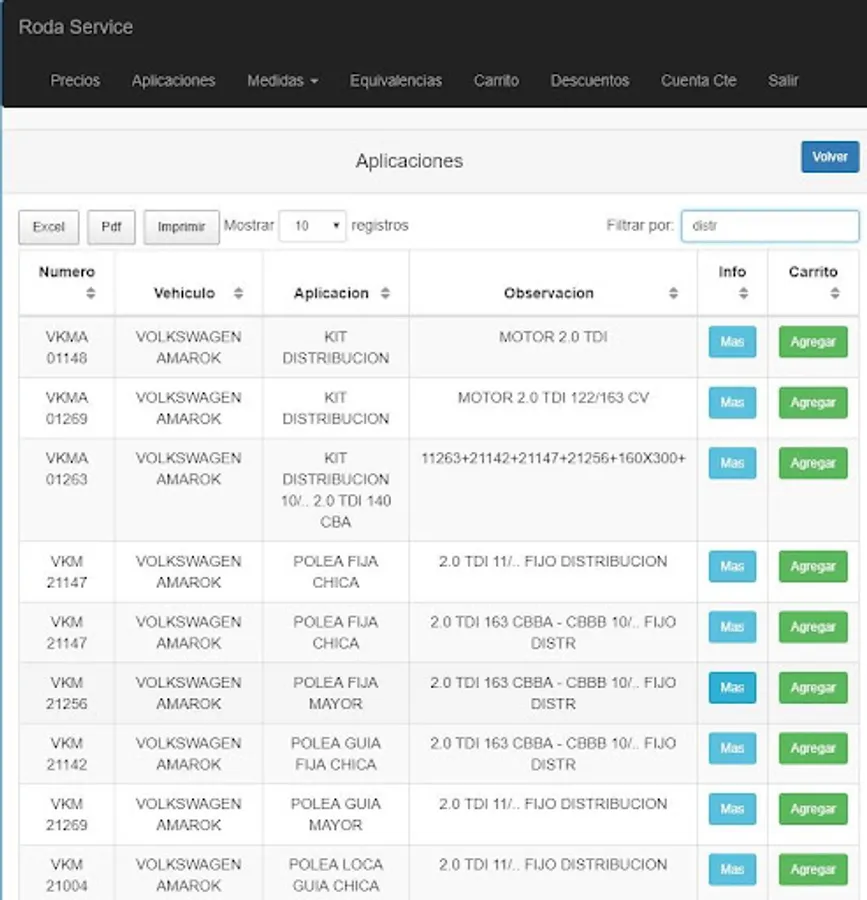
Task: Click POLEA GUIA MAYOR cell
Action: click(x=336, y=814)
